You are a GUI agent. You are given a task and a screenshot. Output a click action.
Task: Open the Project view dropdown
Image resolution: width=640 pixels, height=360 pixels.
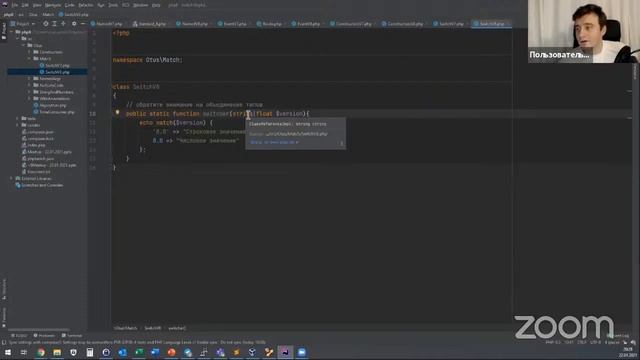pos(23,24)
